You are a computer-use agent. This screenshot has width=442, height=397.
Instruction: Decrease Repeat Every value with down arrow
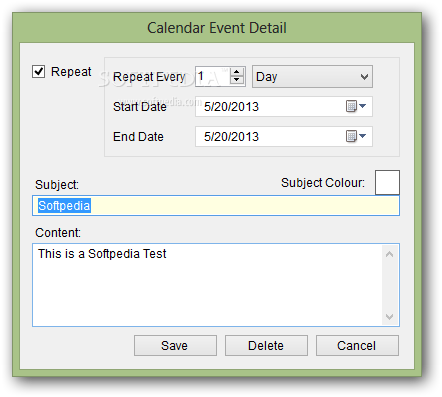coord(237,80)
